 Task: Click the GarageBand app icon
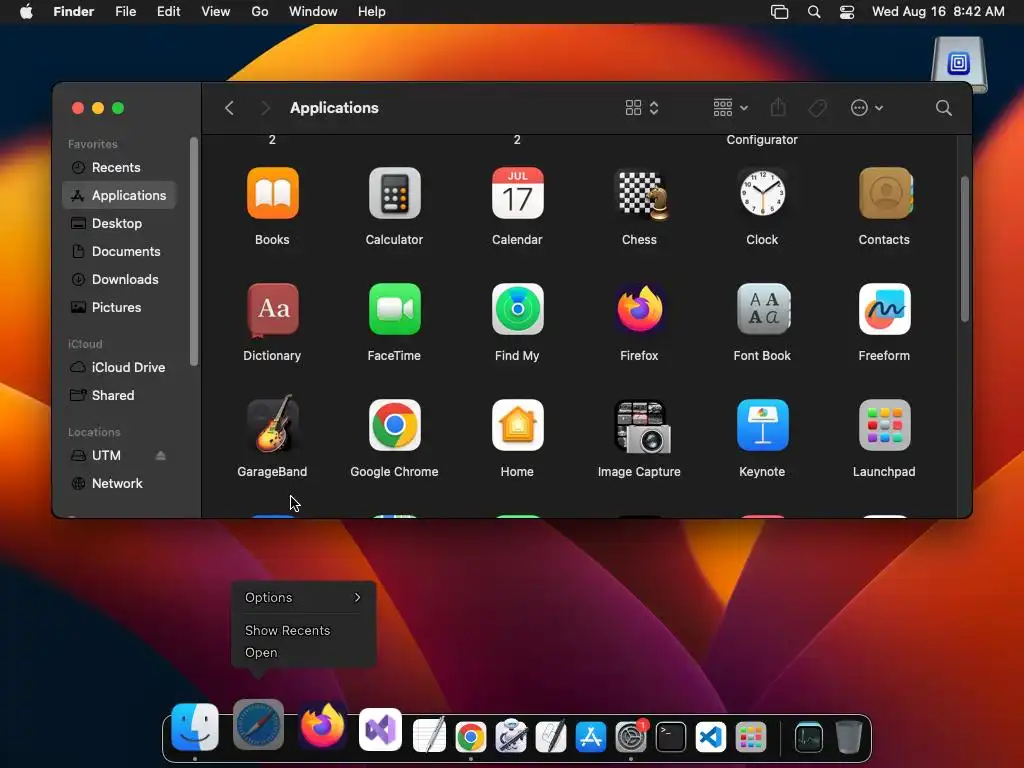pos(272,424)
